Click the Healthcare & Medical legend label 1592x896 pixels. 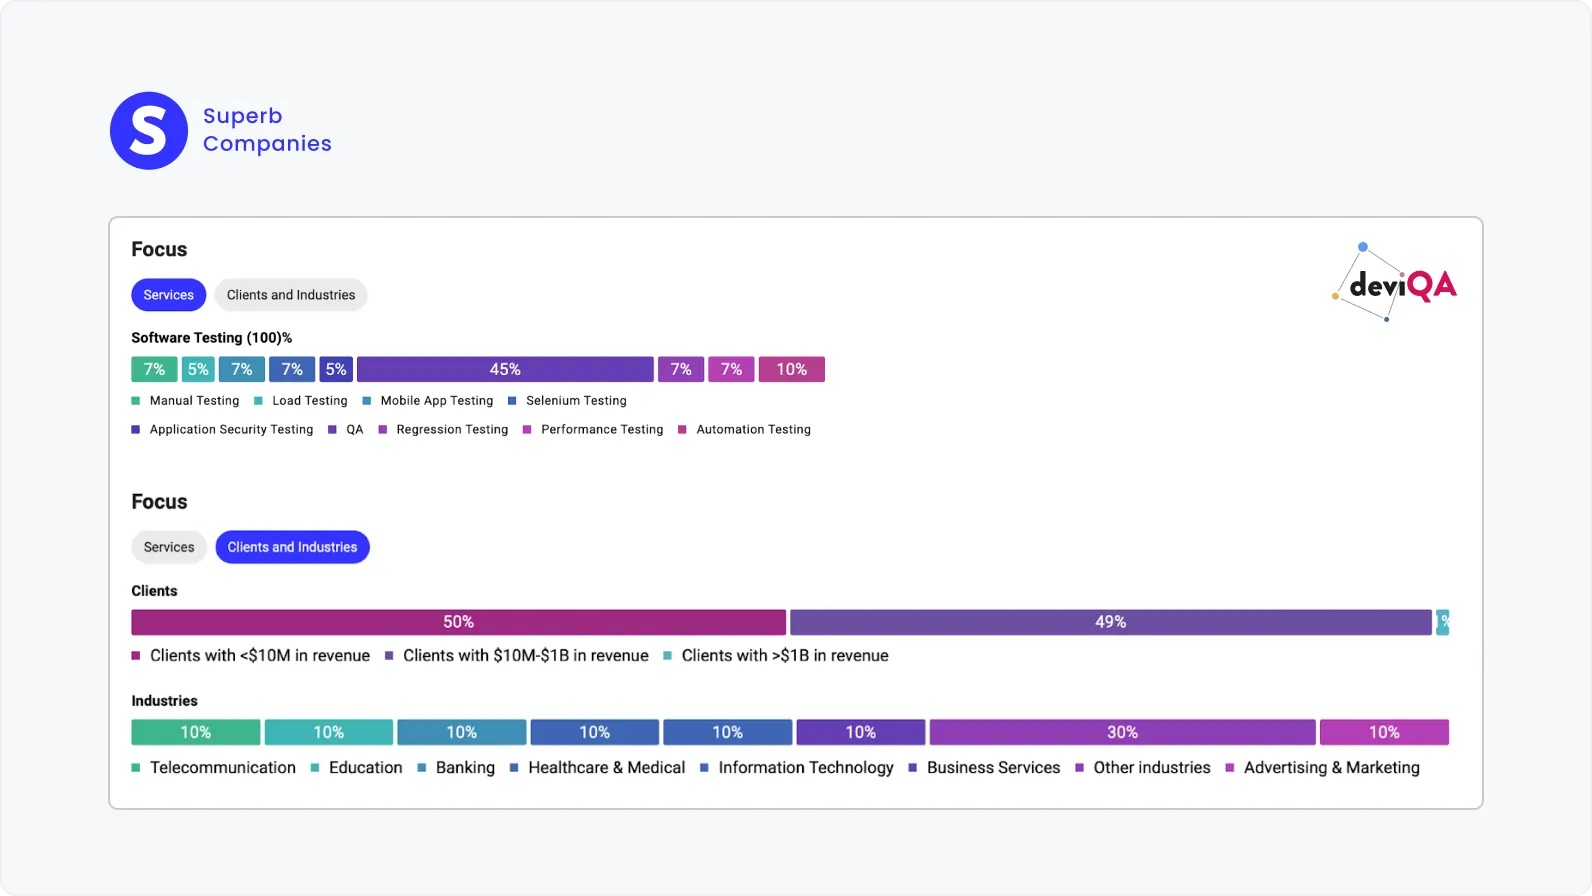(606, 768)
